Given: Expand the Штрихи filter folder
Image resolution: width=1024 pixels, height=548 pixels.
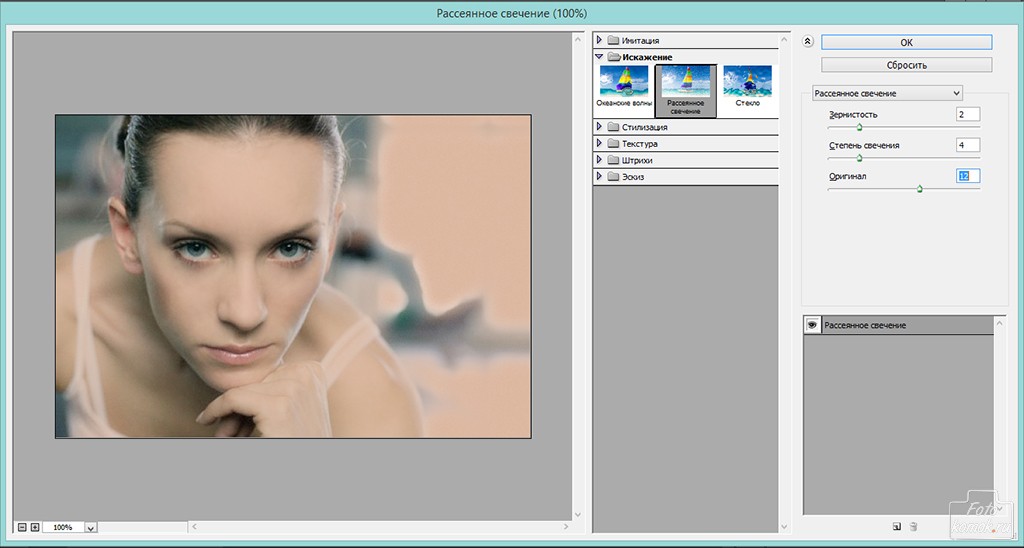Looking at the screenshot, I should [599, 159].
